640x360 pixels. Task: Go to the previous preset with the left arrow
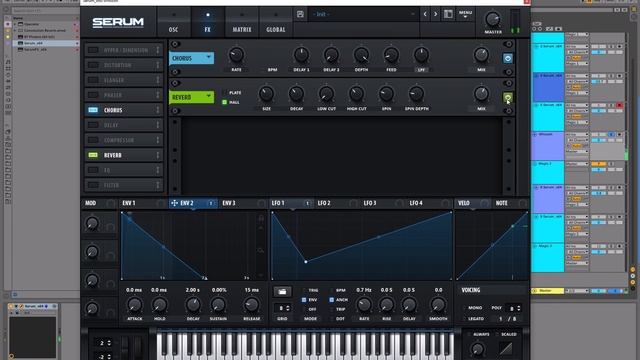point(425,14)
